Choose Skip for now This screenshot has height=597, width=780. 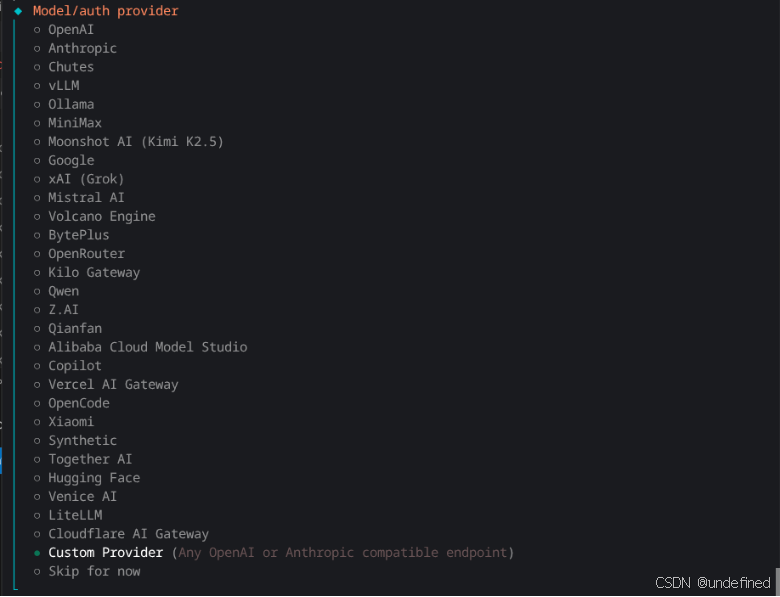[x=87, y=571]
